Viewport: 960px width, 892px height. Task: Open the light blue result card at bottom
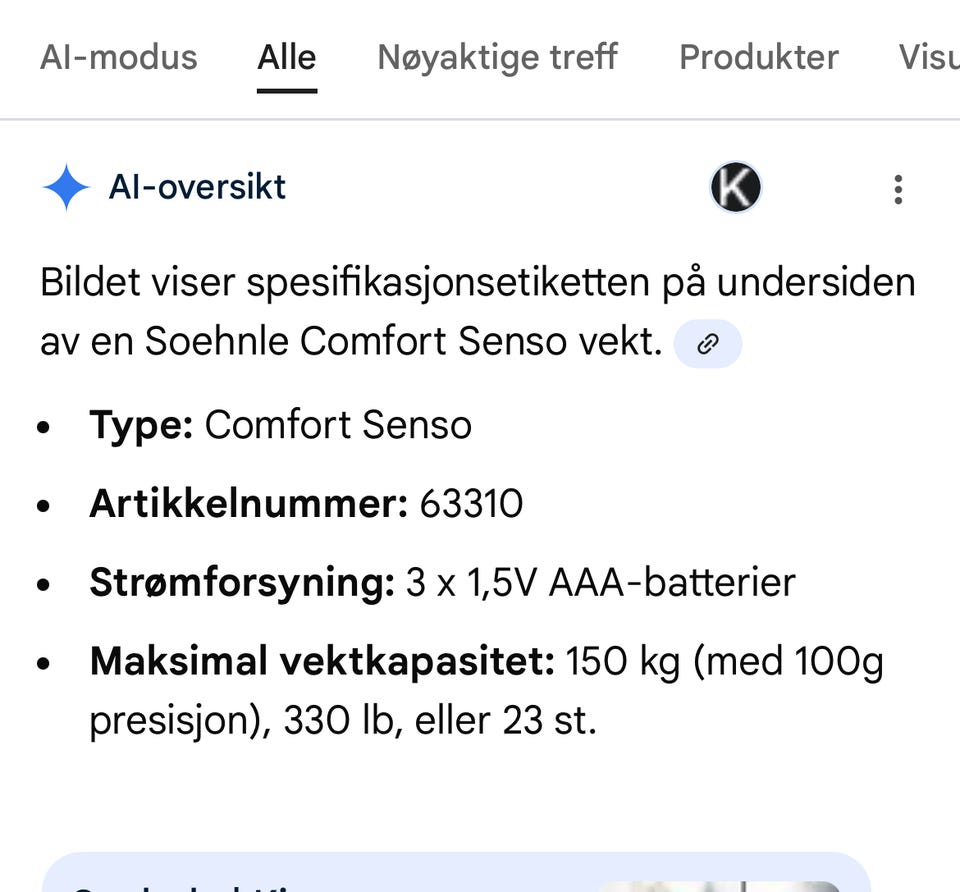click(300, 874)
